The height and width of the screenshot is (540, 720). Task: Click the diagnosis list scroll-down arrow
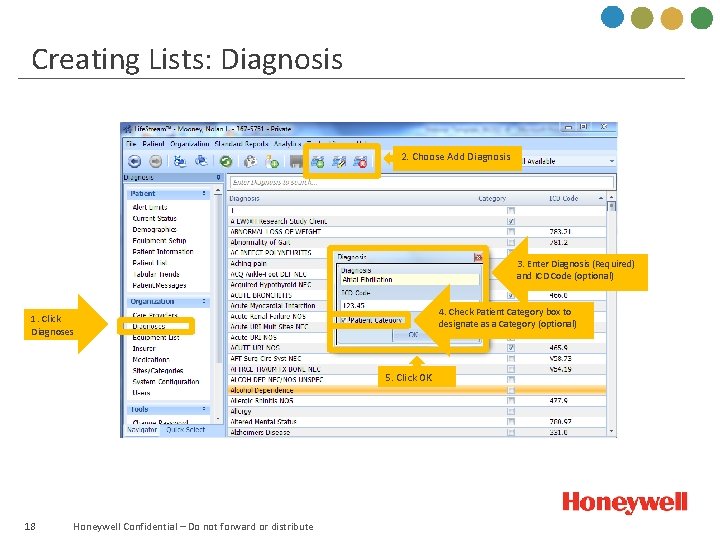coord(611,432)
